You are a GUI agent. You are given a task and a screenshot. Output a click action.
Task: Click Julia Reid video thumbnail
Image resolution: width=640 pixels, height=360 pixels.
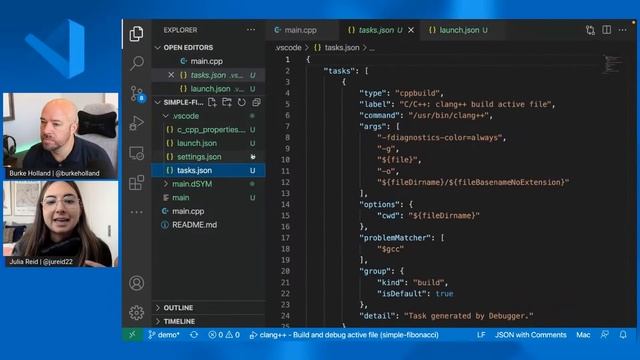(61, 224)
